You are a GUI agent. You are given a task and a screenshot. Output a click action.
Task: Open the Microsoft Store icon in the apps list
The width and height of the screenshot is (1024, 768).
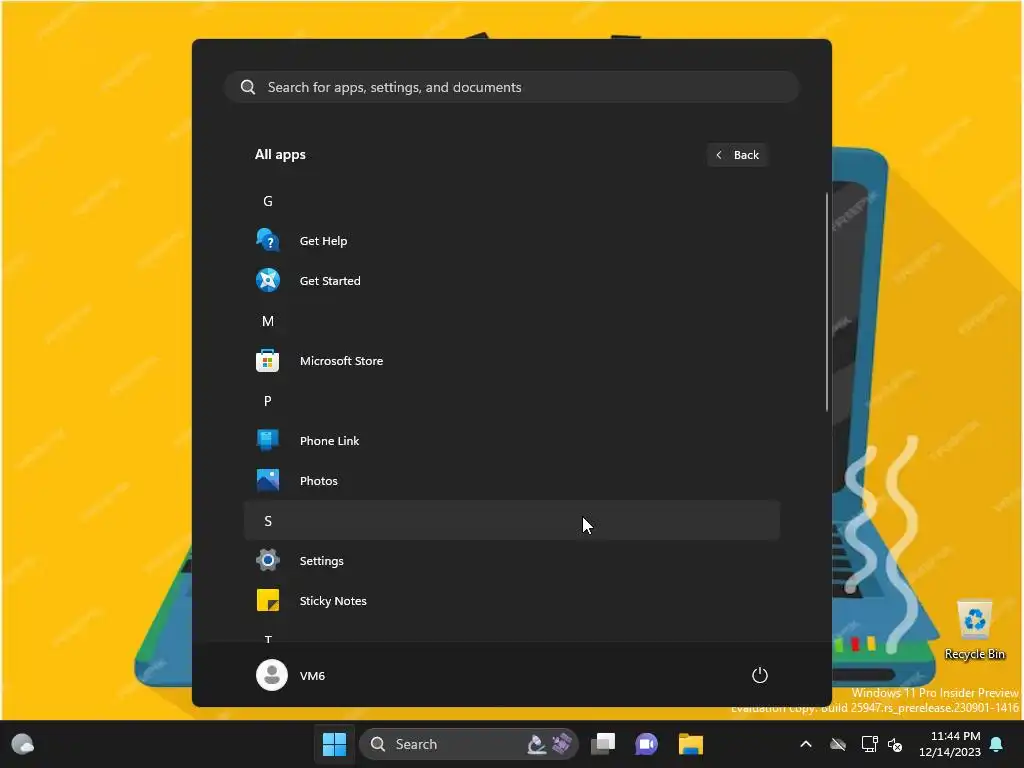click(x=268, y=360)
